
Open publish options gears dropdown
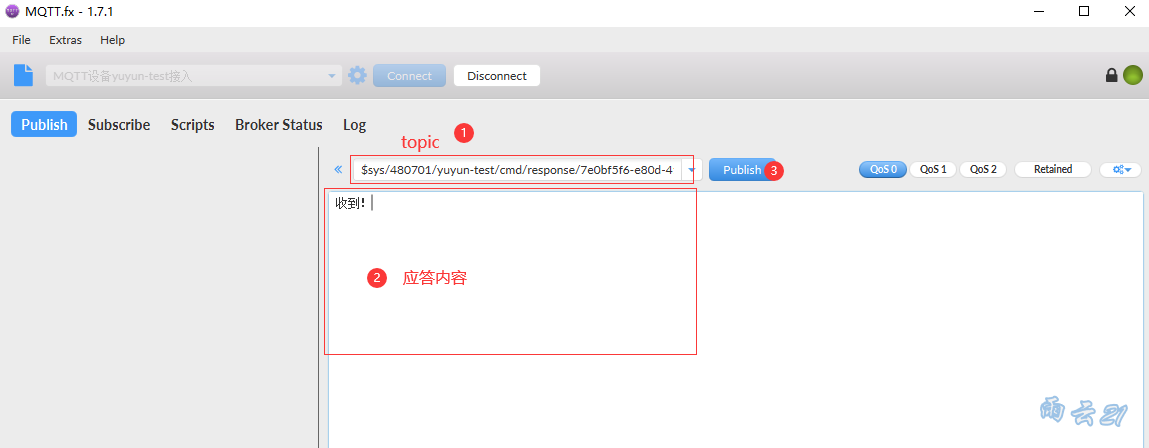point(1121,169)
